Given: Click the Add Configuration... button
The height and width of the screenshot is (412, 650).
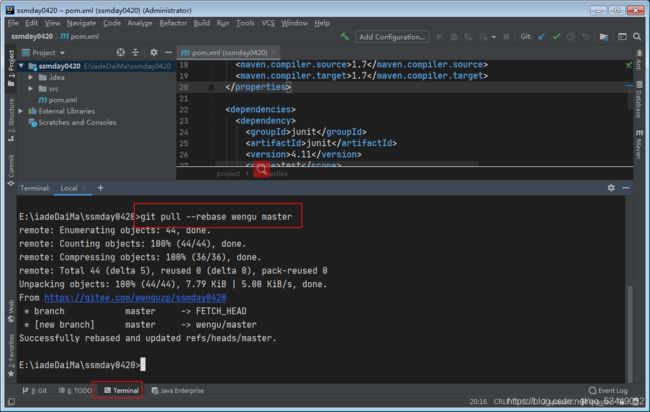Looking at the screenshot, I should click(392, 37).
